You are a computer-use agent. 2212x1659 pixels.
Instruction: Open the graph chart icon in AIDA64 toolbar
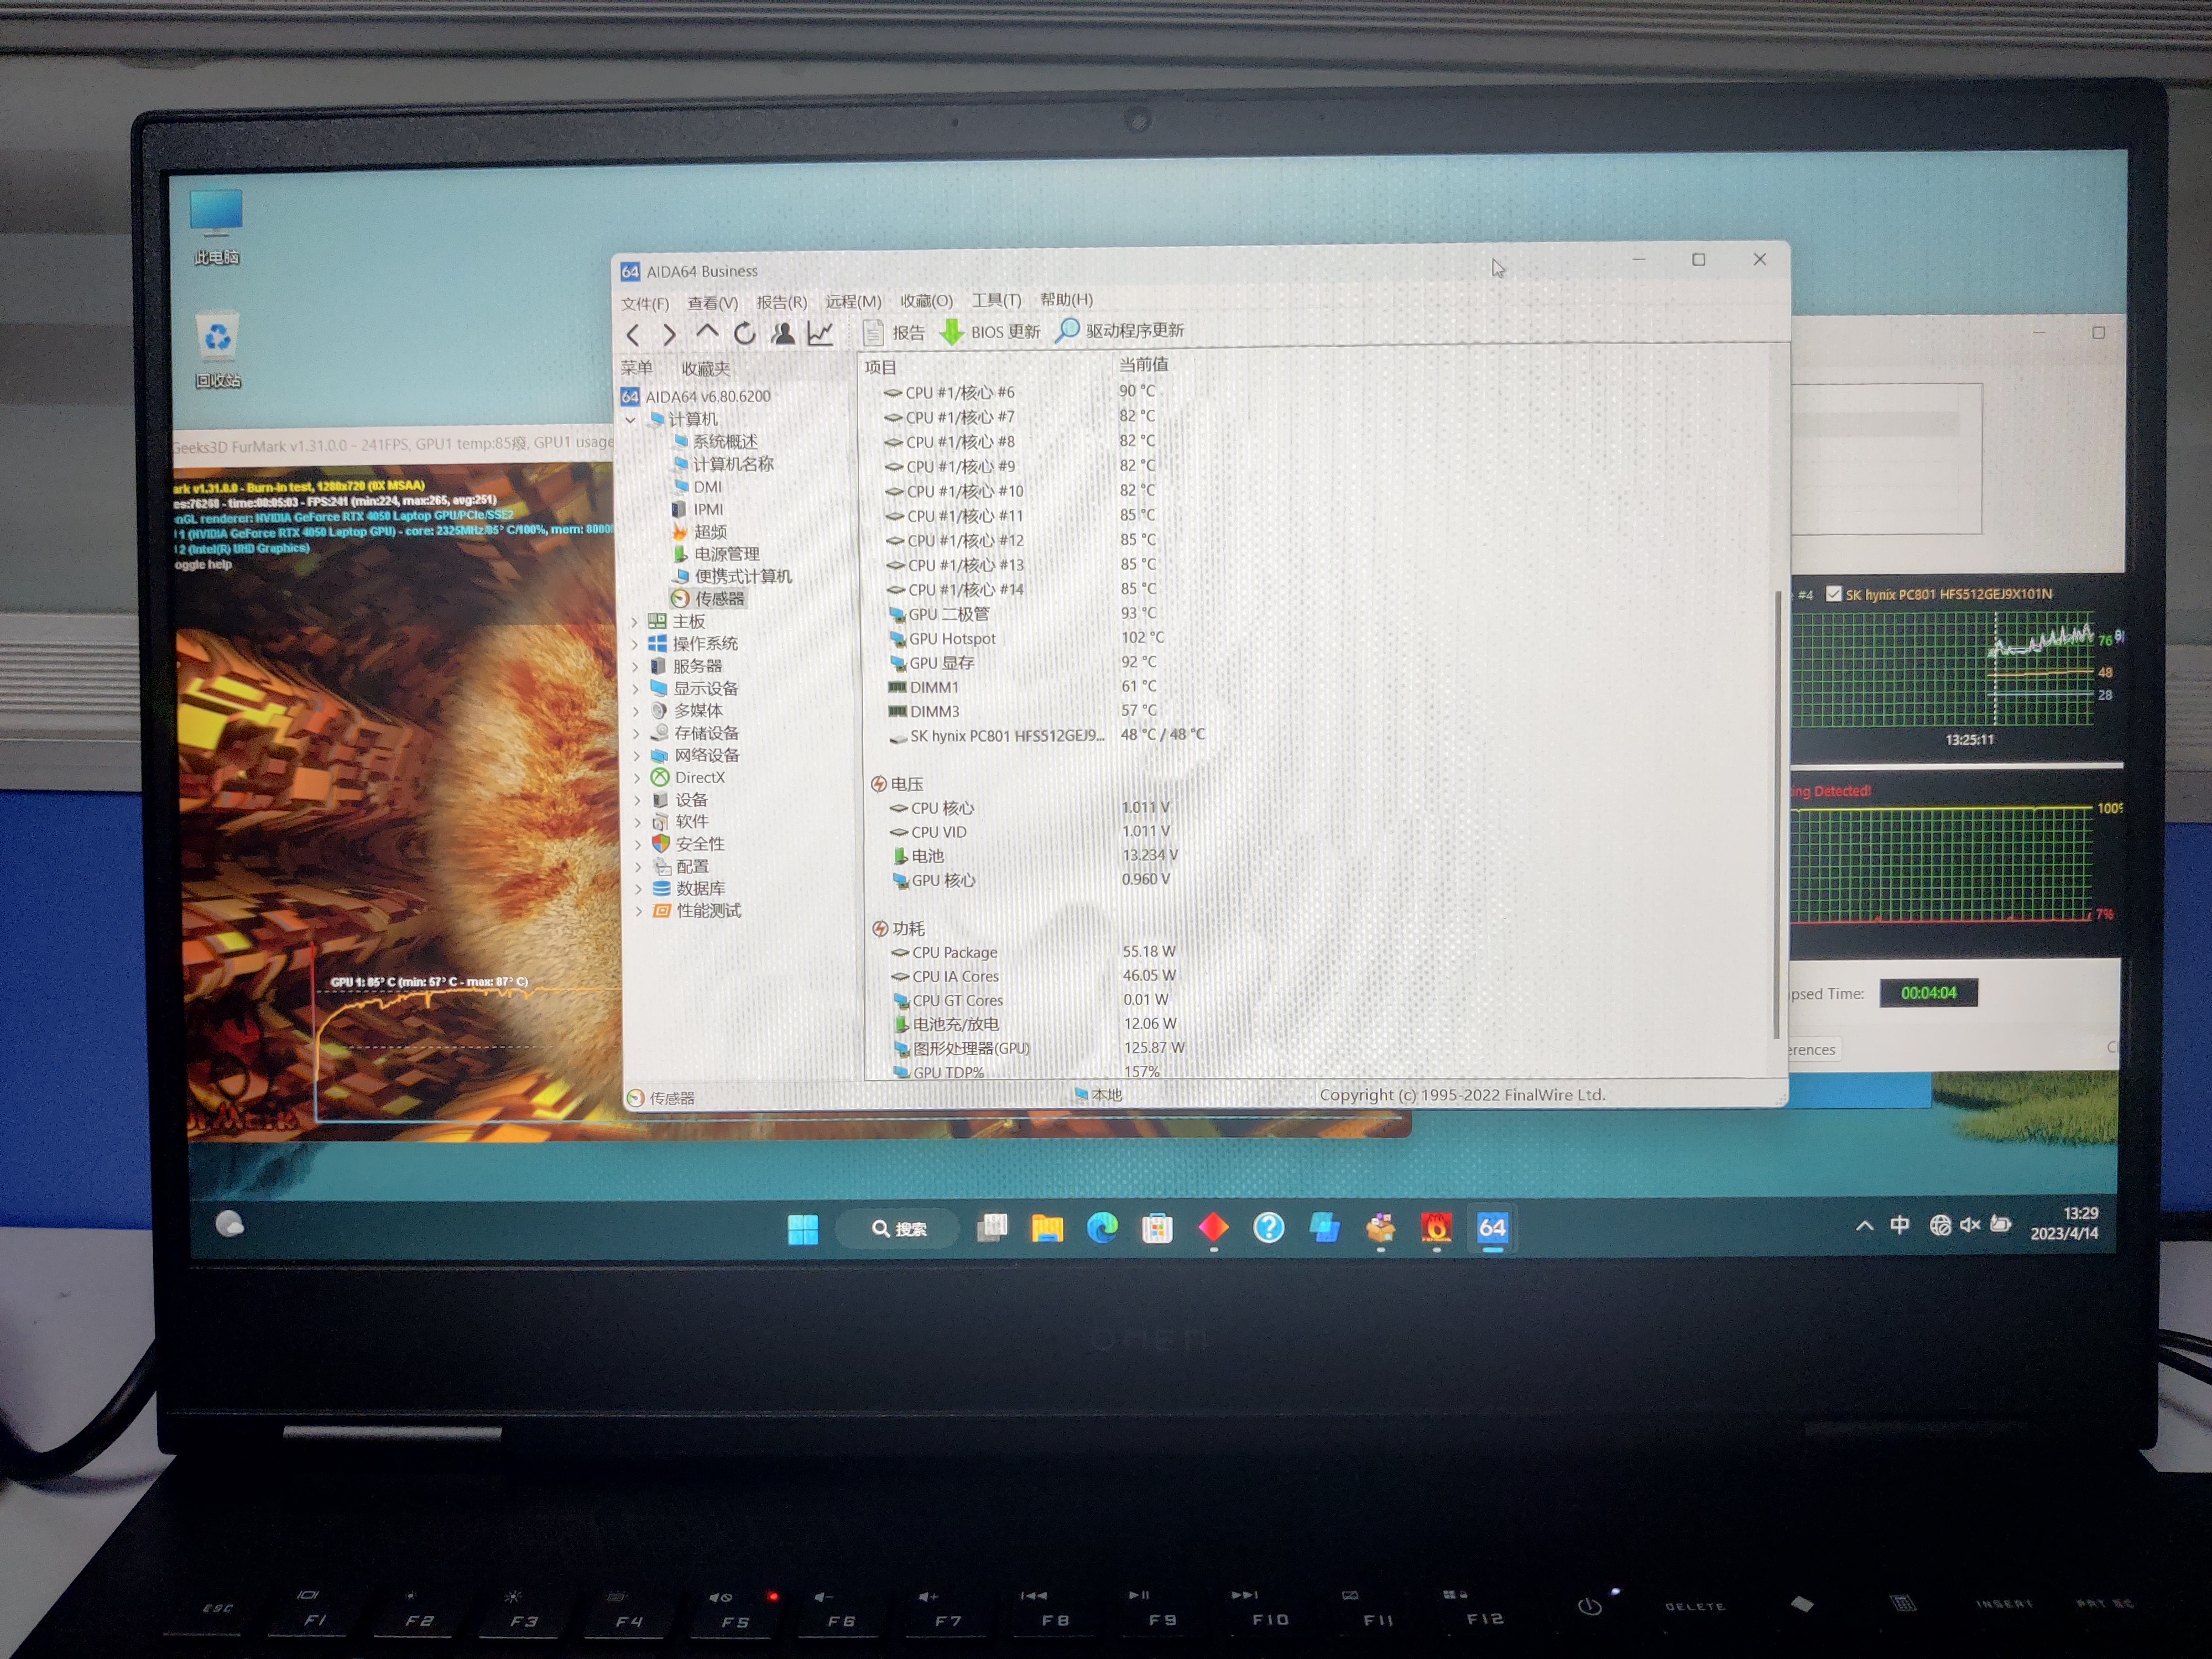(x=820, y=333)
